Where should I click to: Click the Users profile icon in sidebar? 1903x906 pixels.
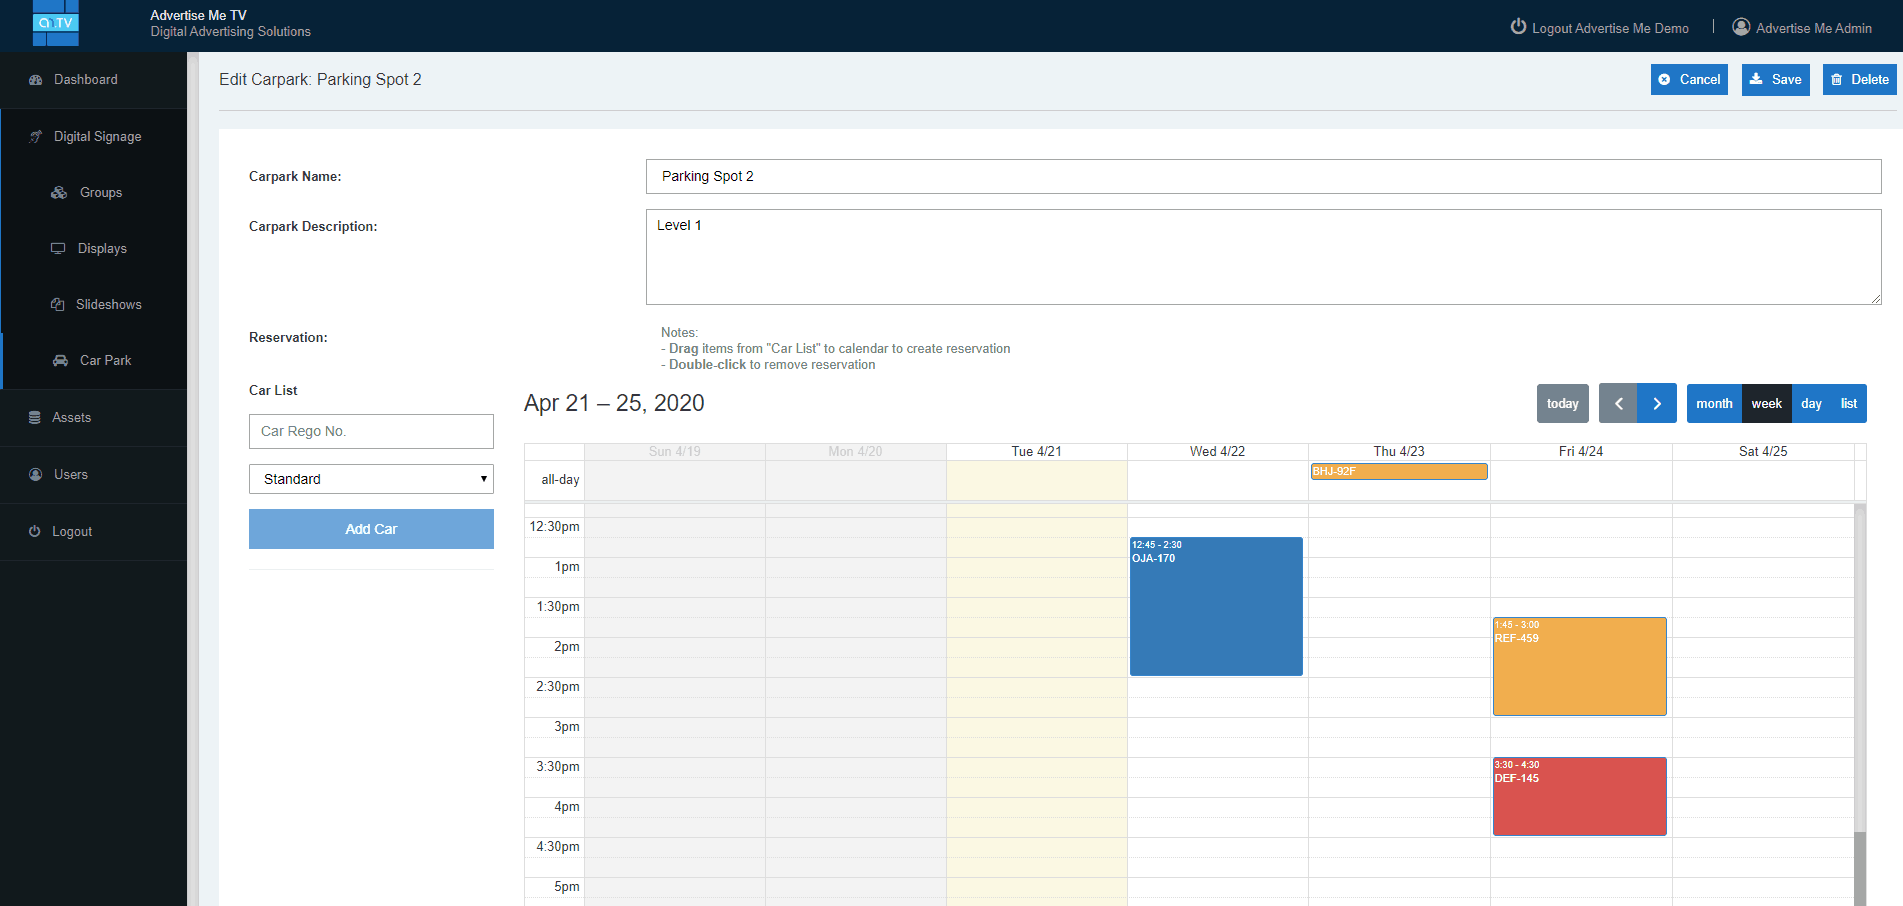[x=36, y=475]
